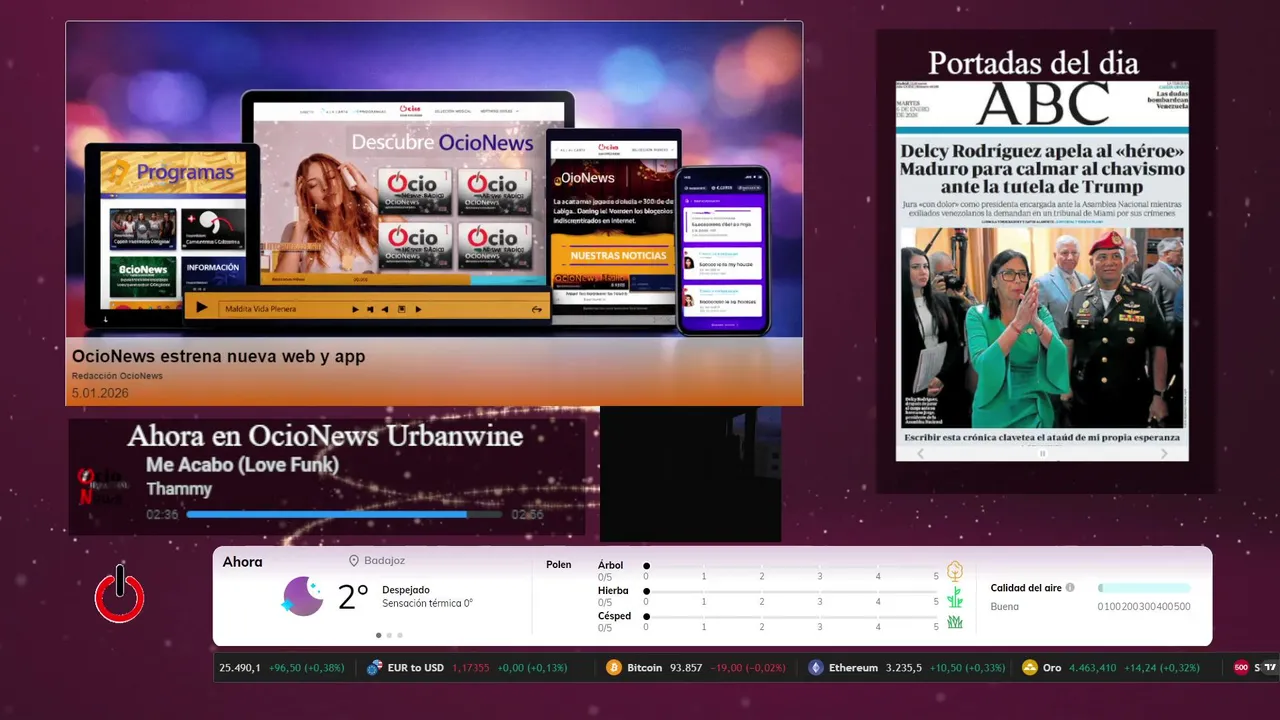This screenshot has height=720, width=1280.
Task: Click the Hierba pollen level slider
Action: click(x=791, y=591)
